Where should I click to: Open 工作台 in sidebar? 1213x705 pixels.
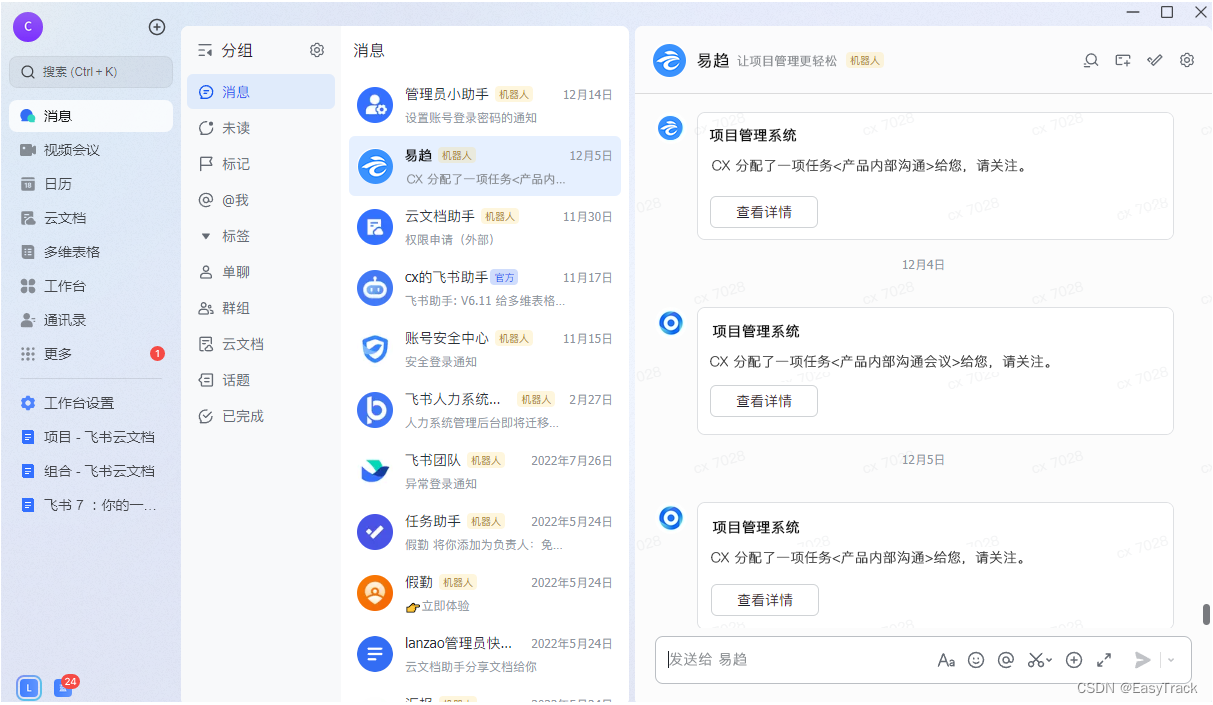click(91, 286)
